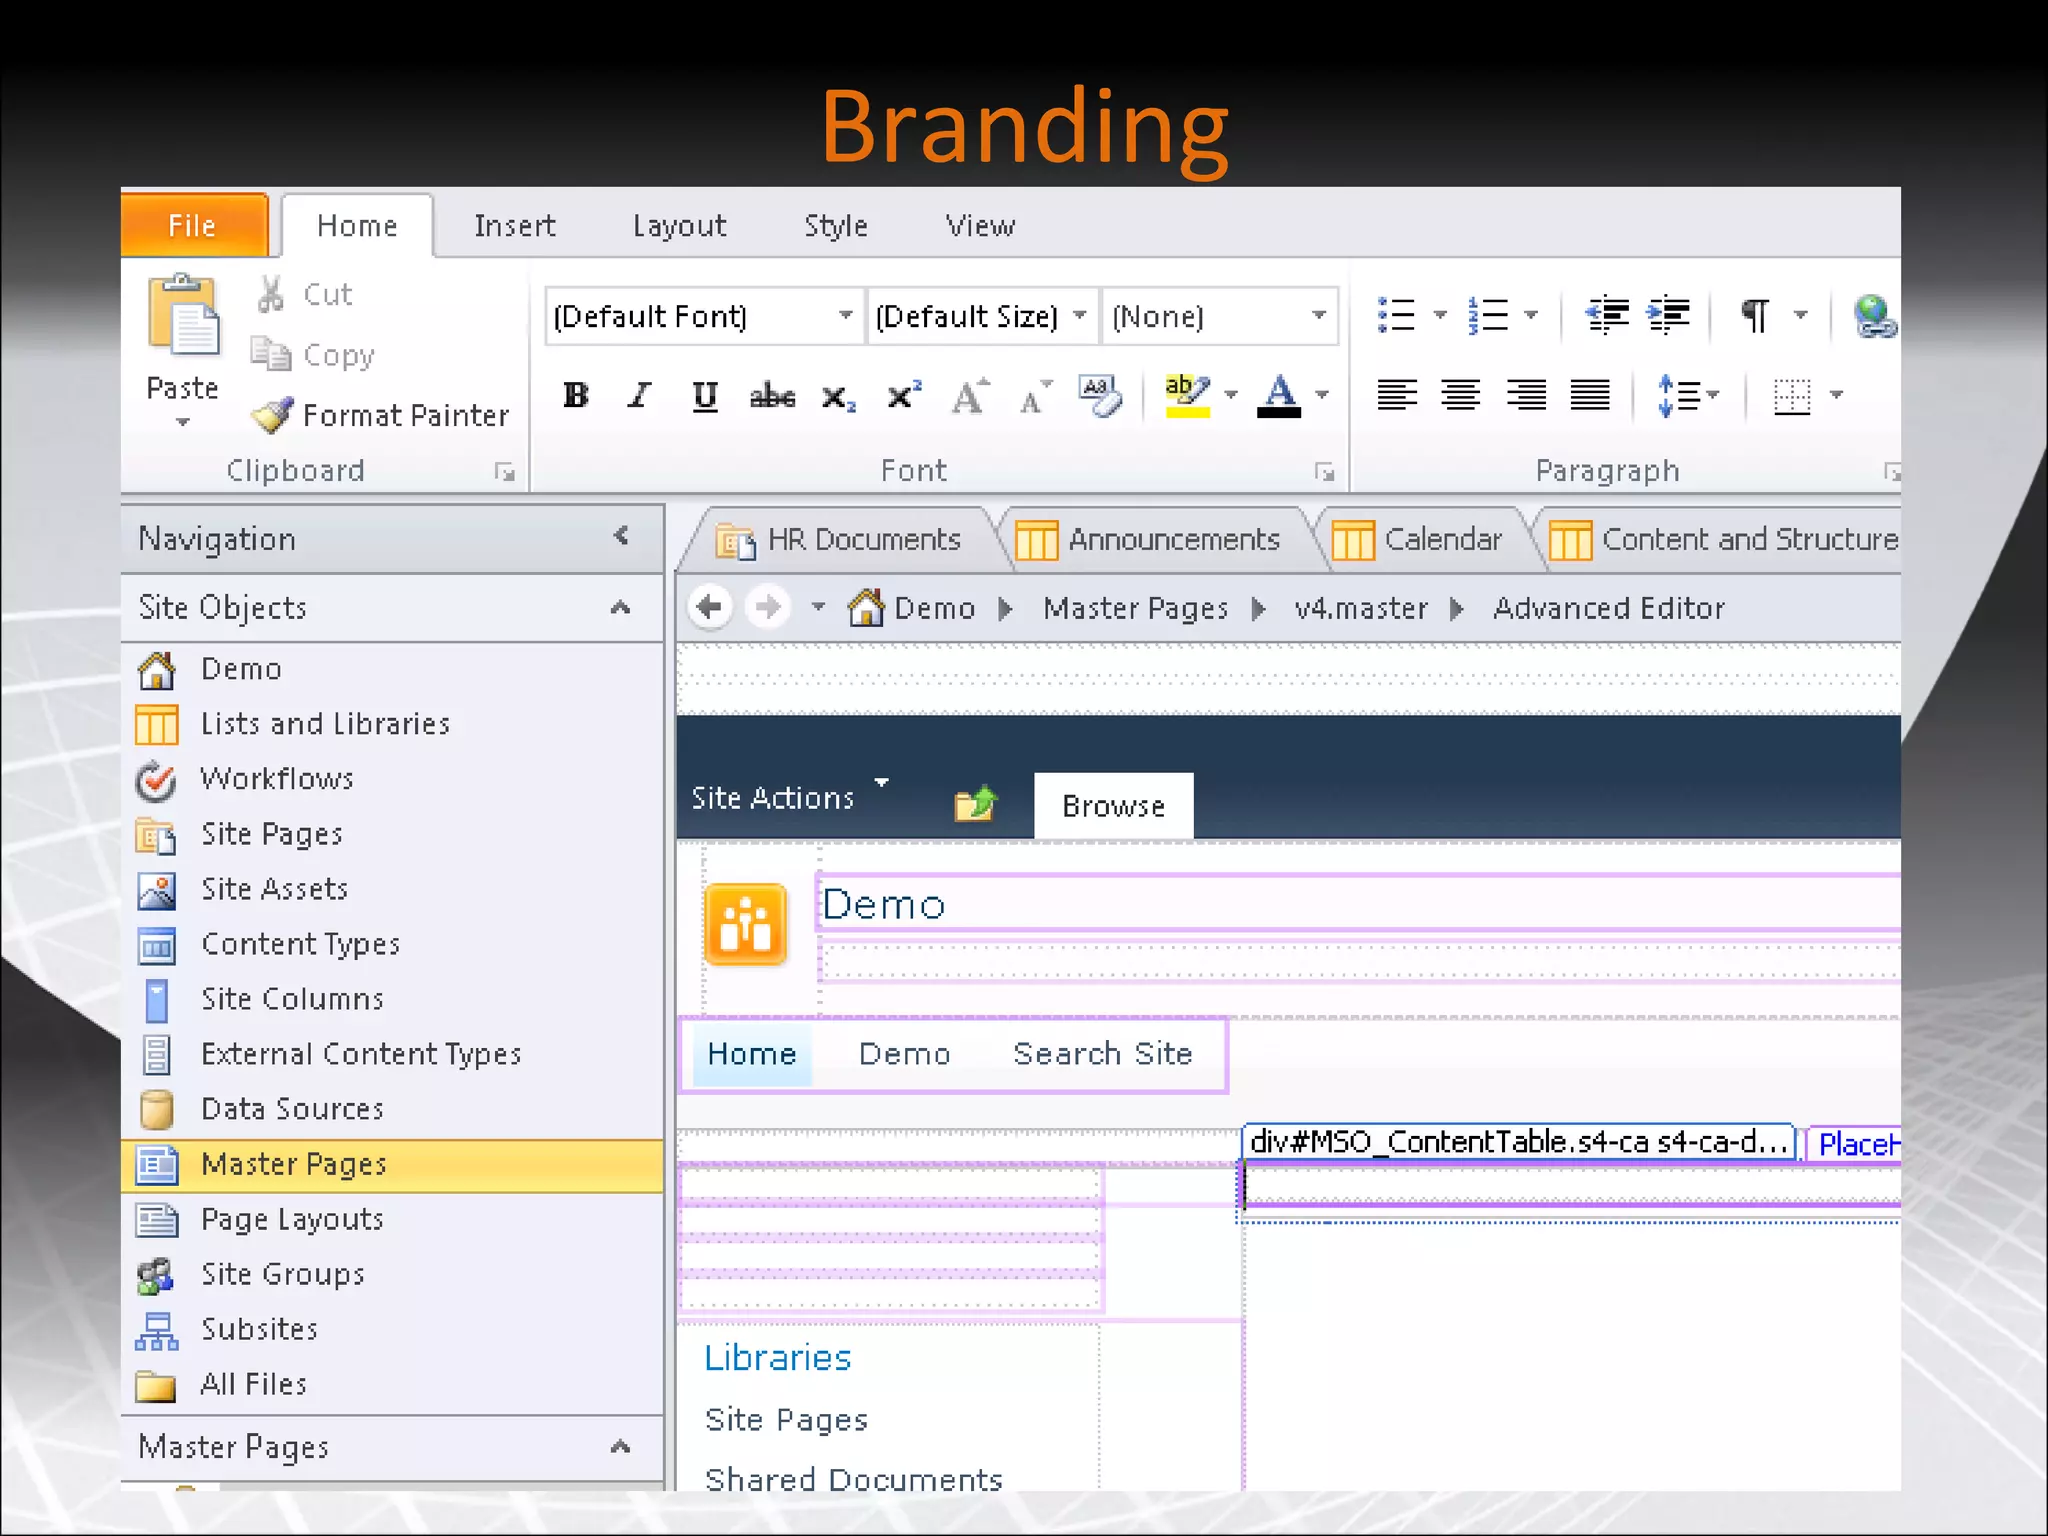Click the back navigation arrow

pyautogui.click(x=710, y=607)
